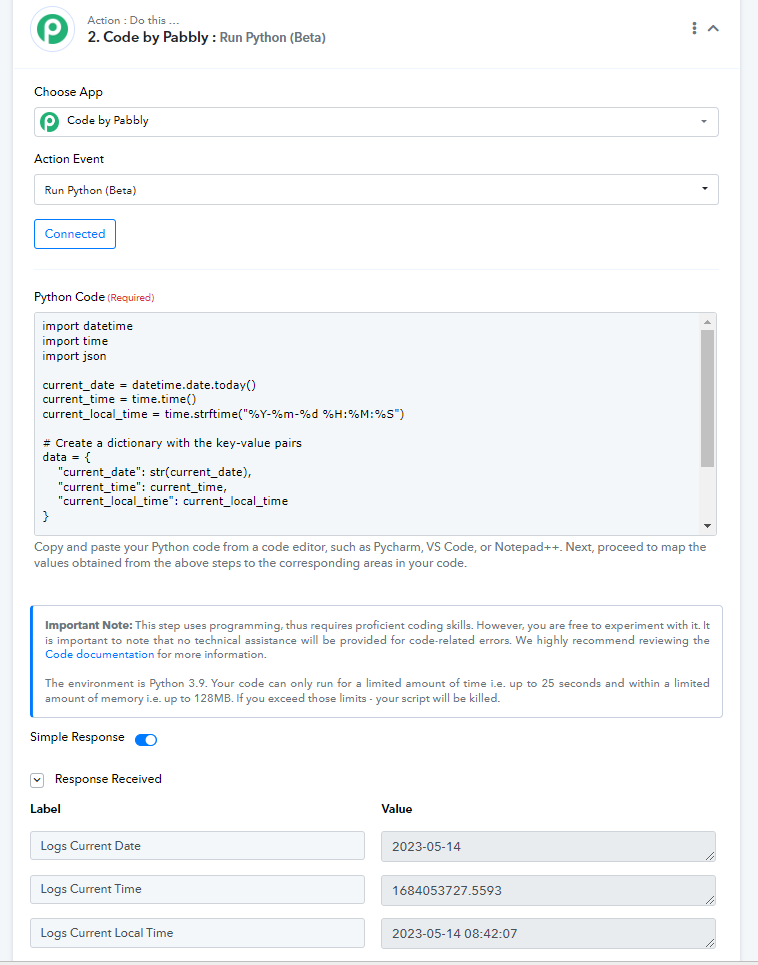
Task: Click the code editor scroll-down arrow
Action: tap(707, 526)
